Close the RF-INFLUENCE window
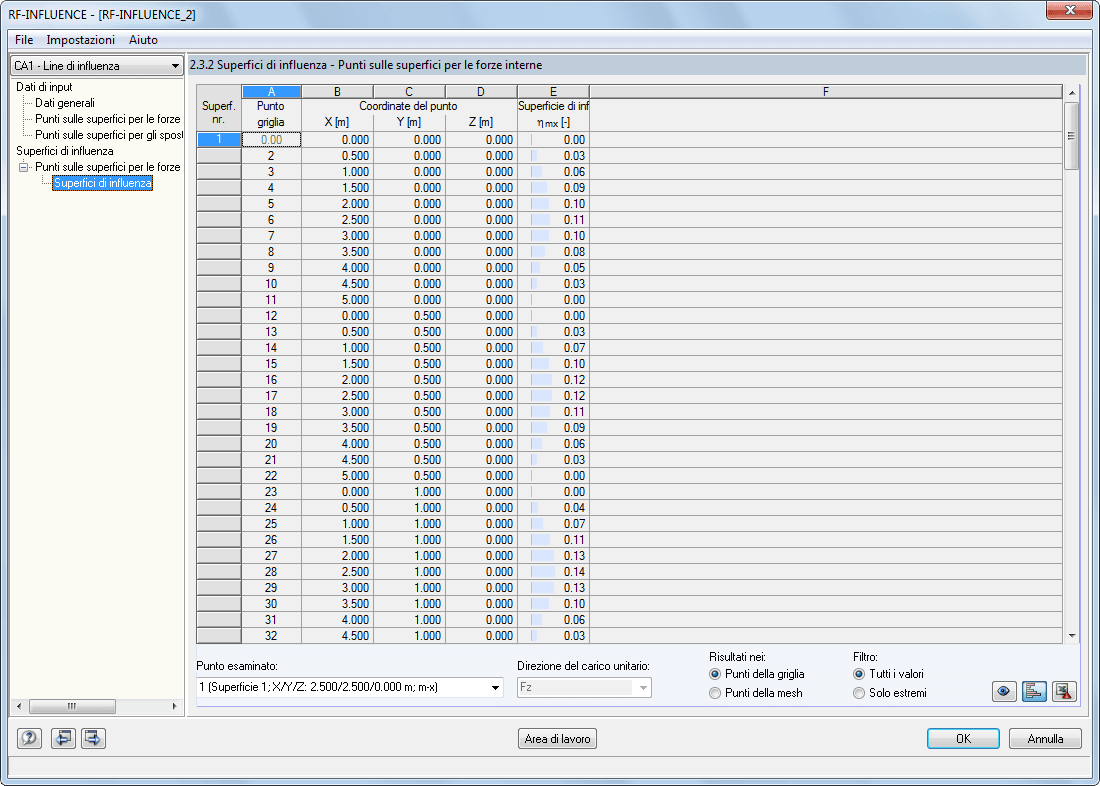Screen dimensions: 1100x786 1069,10
